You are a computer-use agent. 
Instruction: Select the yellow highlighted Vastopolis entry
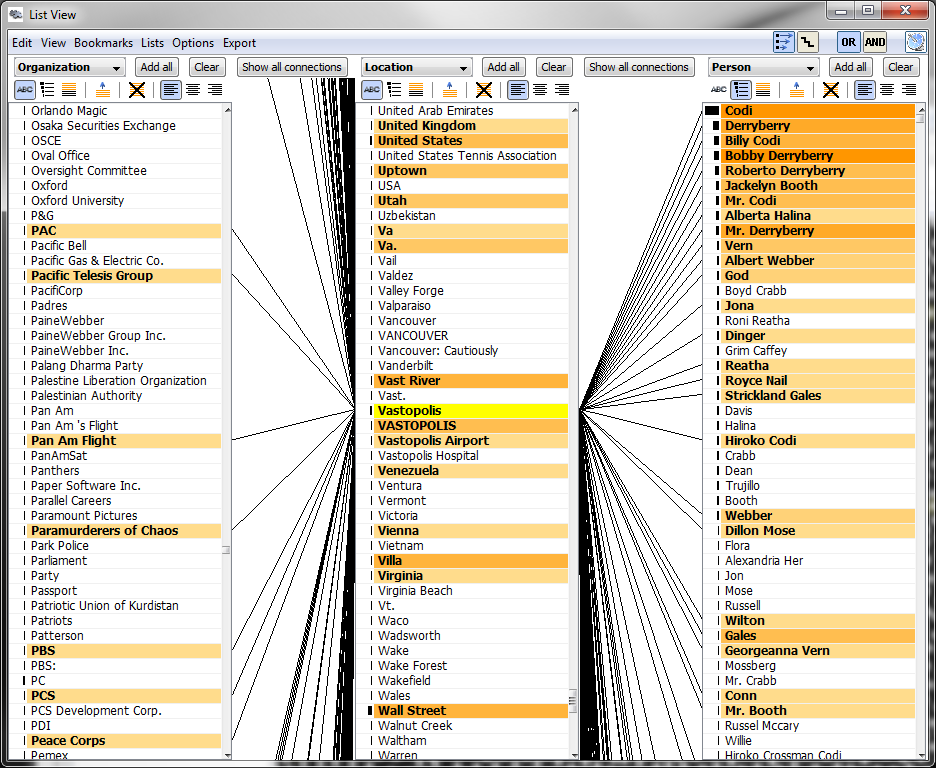click(470, 411)
